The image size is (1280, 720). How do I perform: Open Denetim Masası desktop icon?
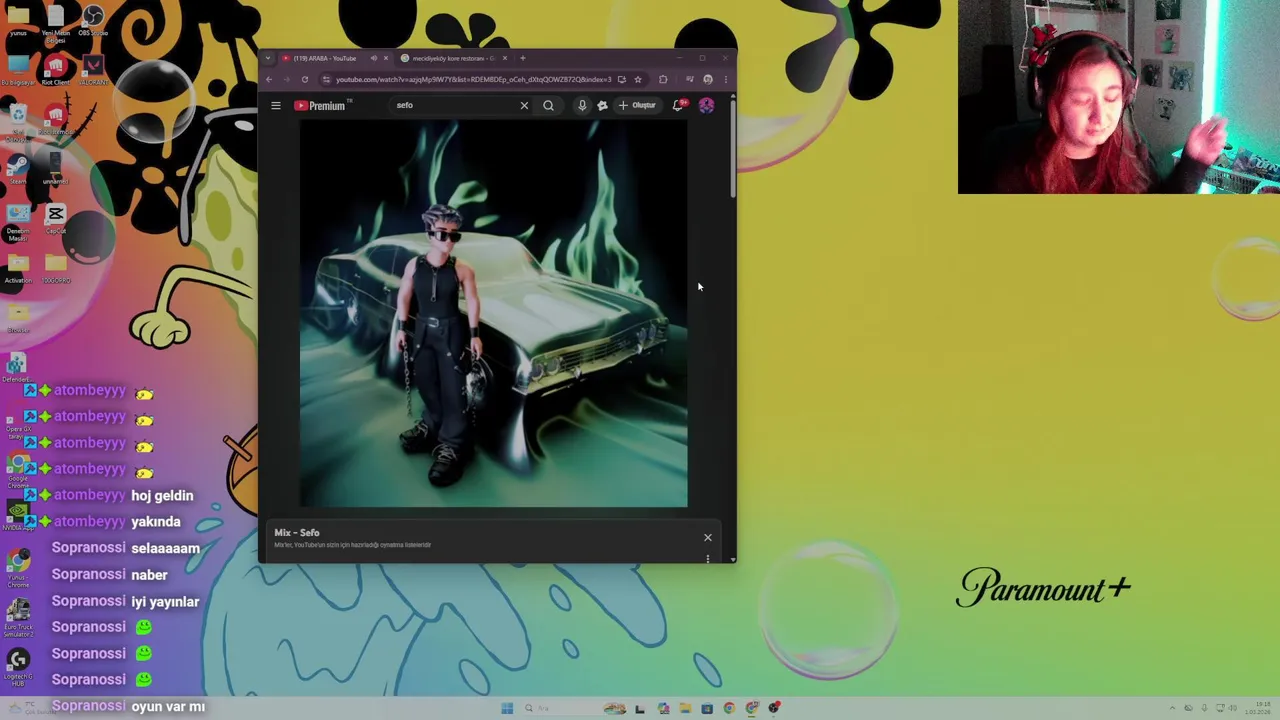coord(18,222)
